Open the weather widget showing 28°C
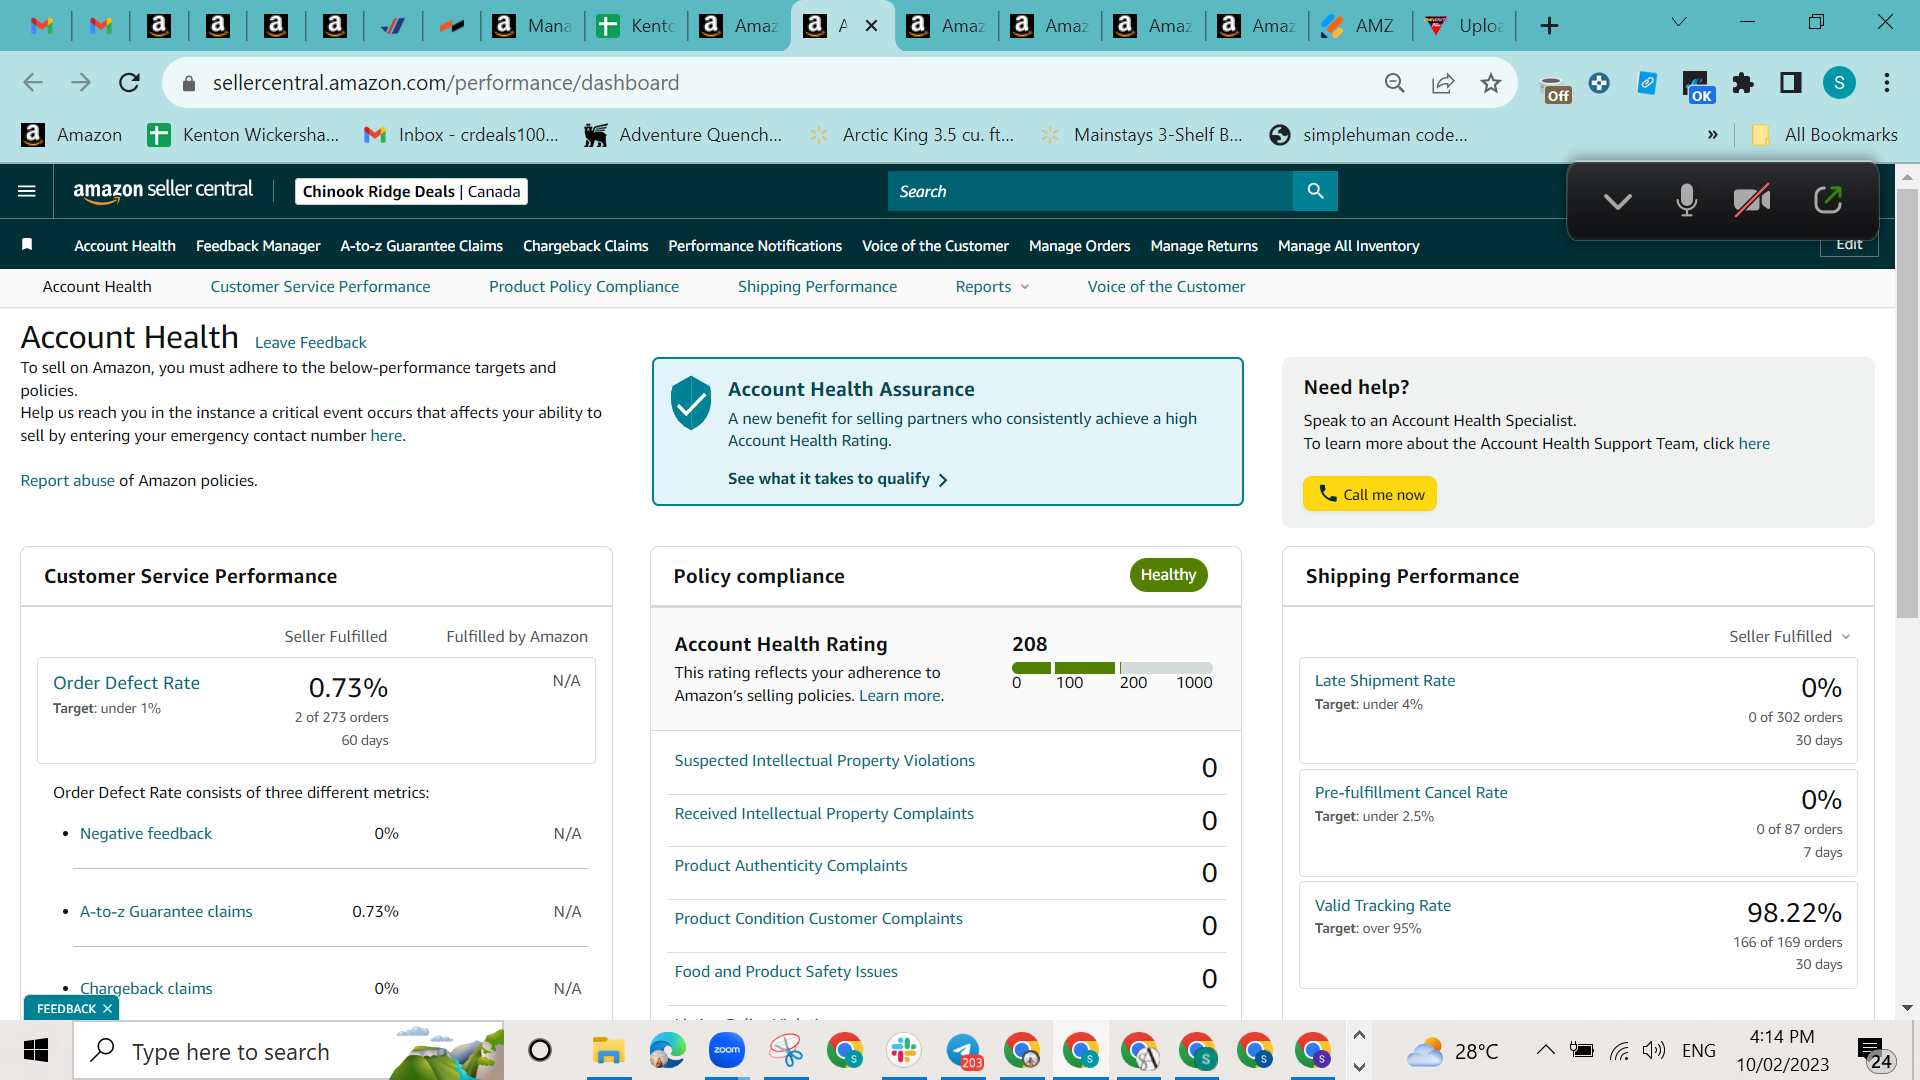Viewport: 1920px width, 1080px height. point(1452,1051)
